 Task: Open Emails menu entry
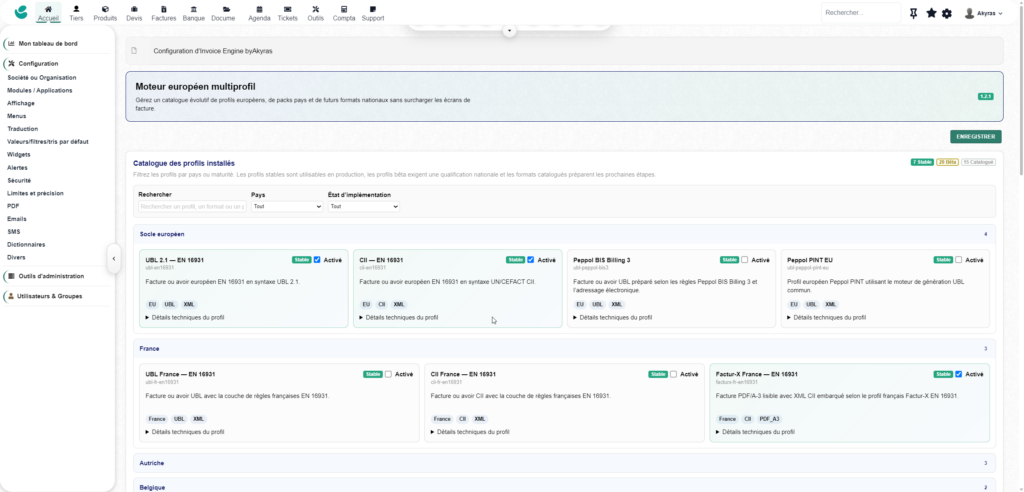click(x=17, y=219)
